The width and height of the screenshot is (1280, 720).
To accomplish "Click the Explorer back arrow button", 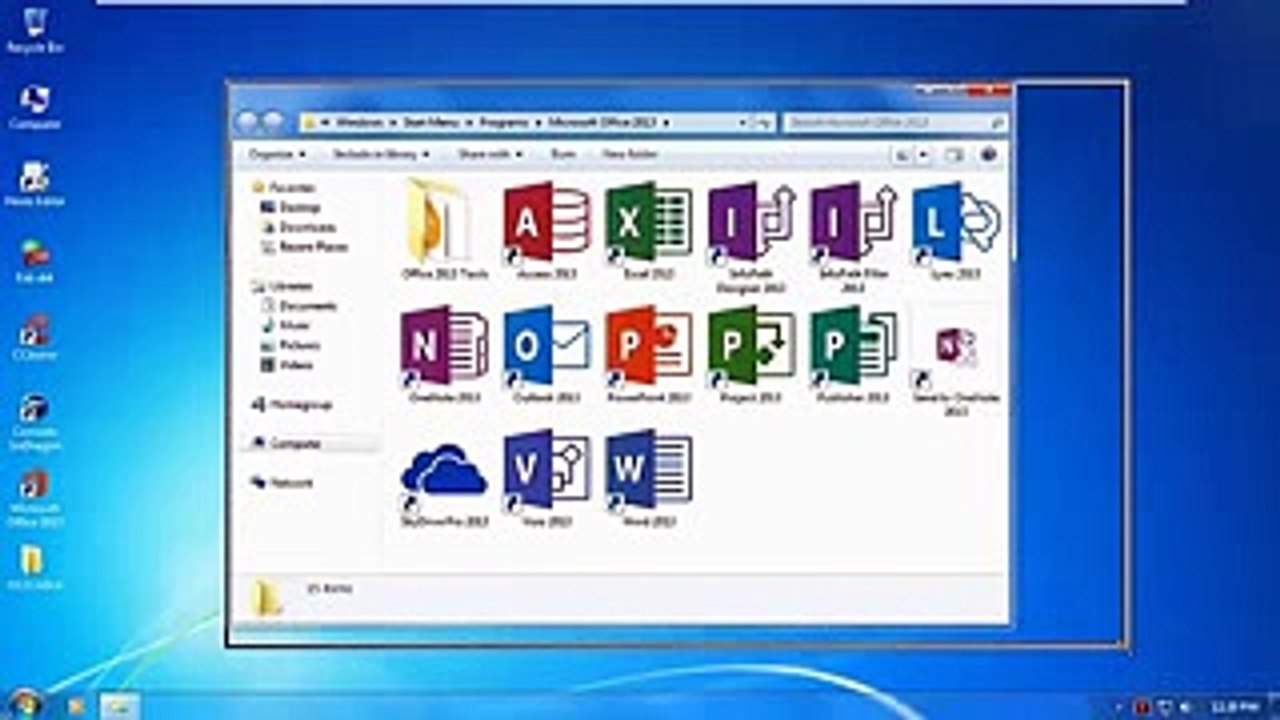I will (247, 122).
